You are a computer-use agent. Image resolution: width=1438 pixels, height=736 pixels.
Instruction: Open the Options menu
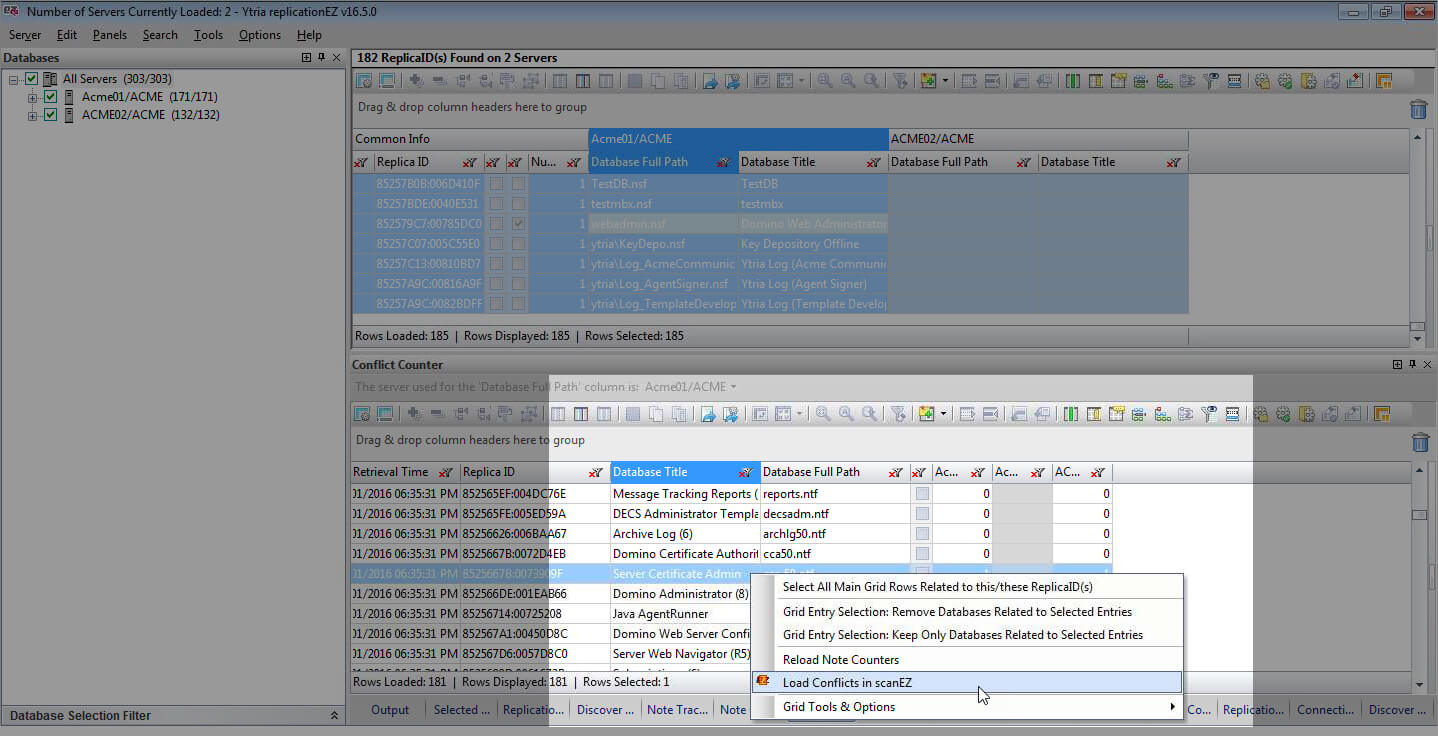click(260, 35)
